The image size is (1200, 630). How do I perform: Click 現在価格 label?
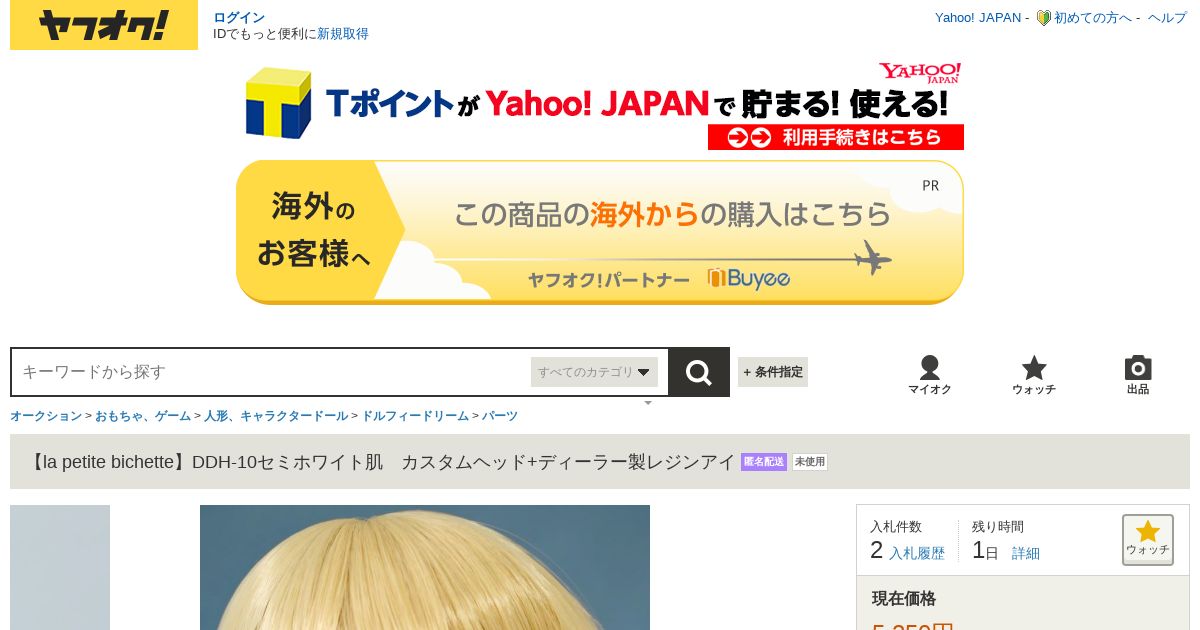pos(904,598)
